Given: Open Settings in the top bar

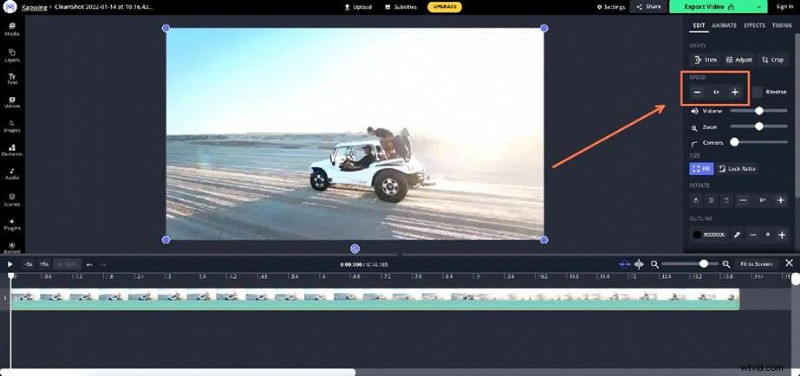Looking at the screenshot, I should [611, 7].
